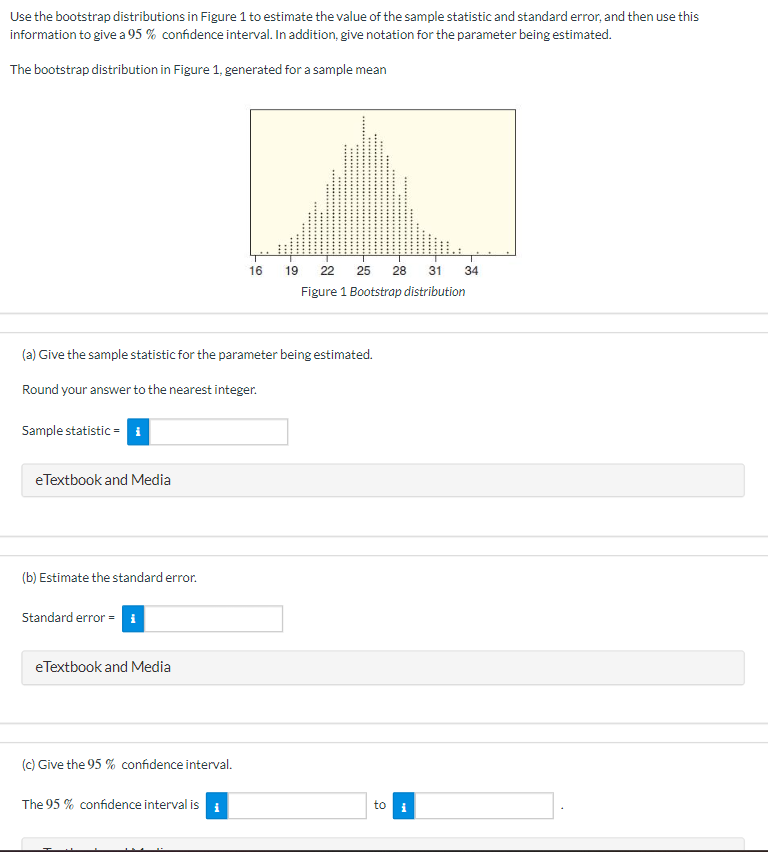Click the info icon beside Sample statistic field
This screenshot has height=852, width=768.
(x=137, y=431)
